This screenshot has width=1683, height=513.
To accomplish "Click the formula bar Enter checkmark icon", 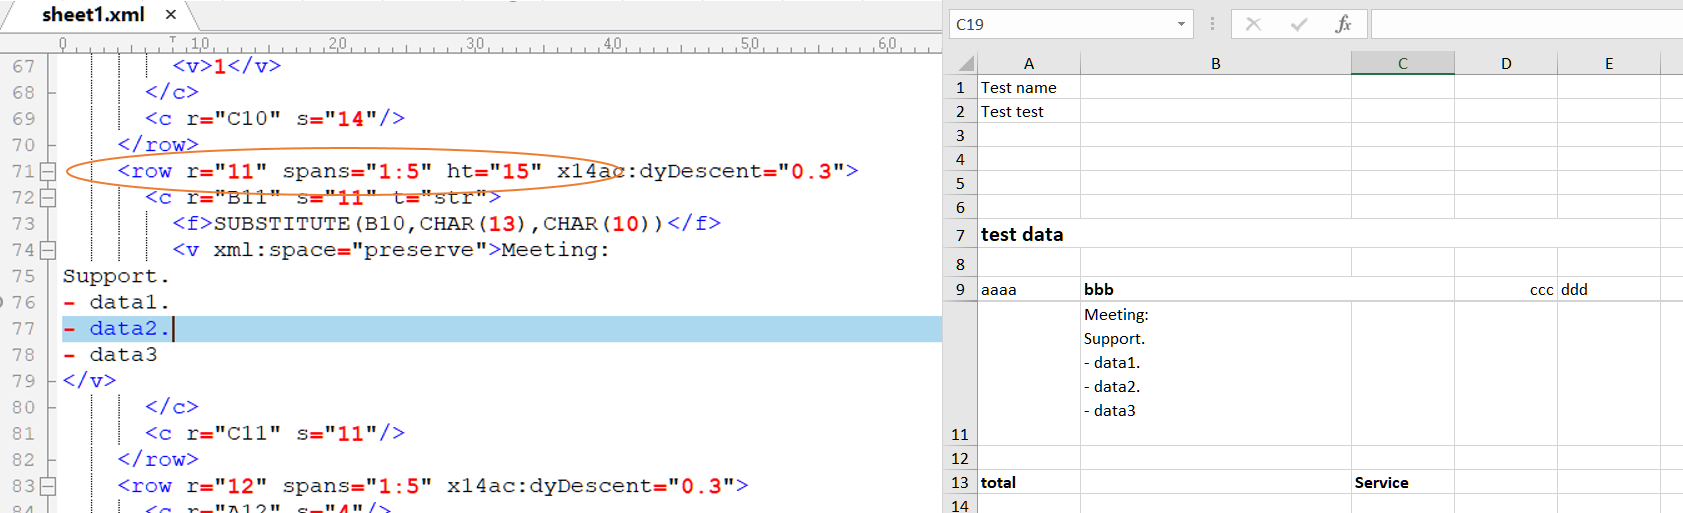I will click(1298, 24).
